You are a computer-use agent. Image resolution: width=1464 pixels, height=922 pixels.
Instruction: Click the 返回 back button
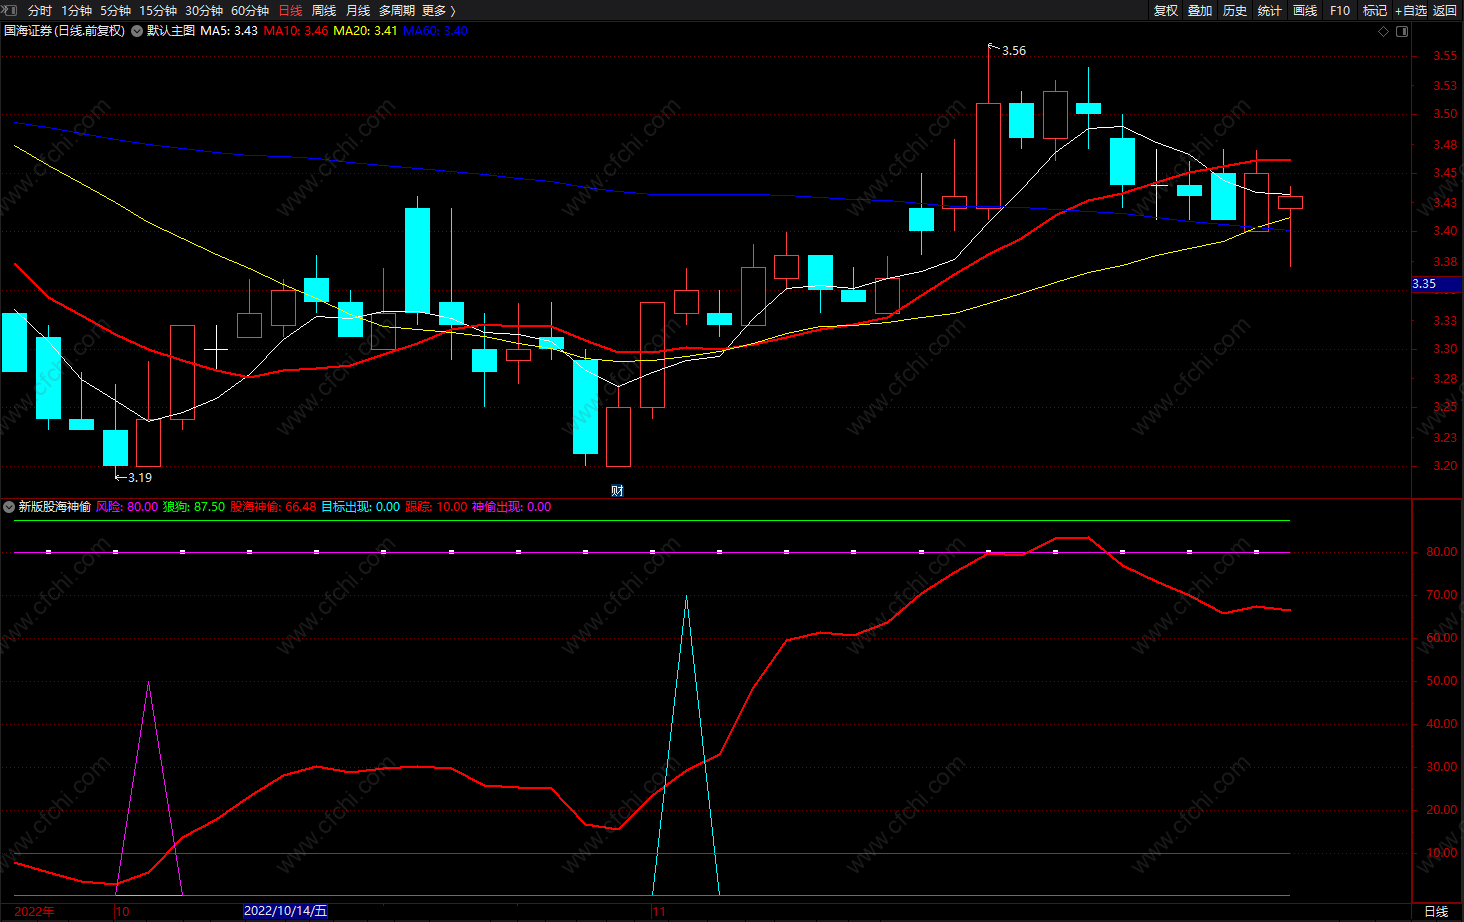point(1445,10)
